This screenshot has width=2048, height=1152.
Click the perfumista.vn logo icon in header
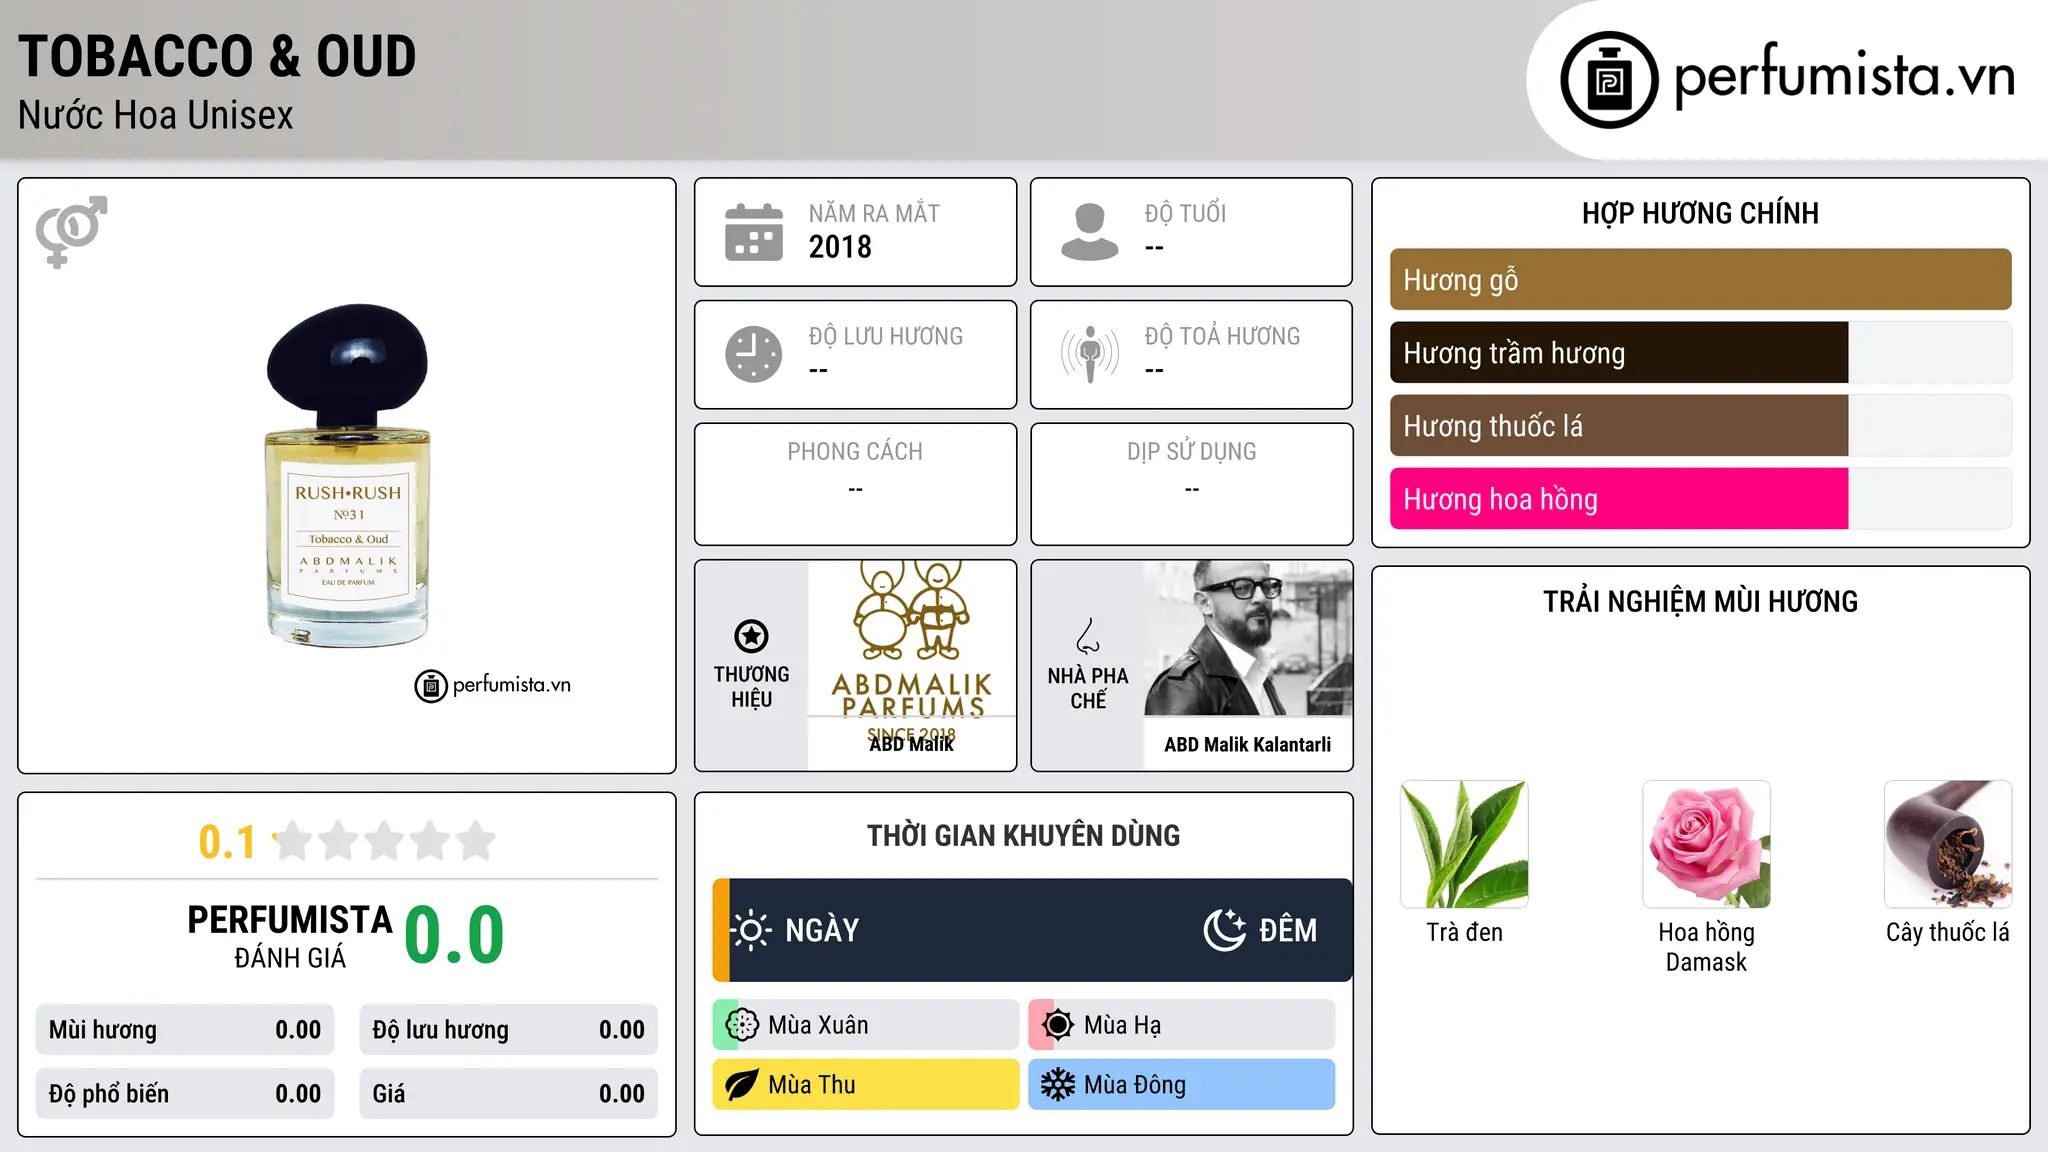[x=1609, y=80]
